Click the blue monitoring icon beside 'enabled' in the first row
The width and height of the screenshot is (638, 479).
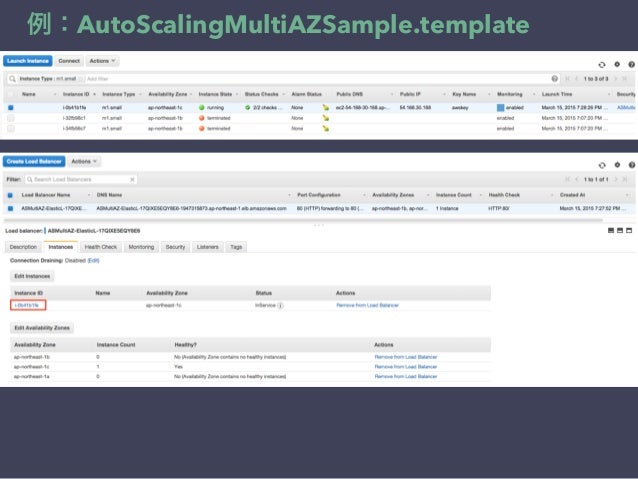click(500, 107)
